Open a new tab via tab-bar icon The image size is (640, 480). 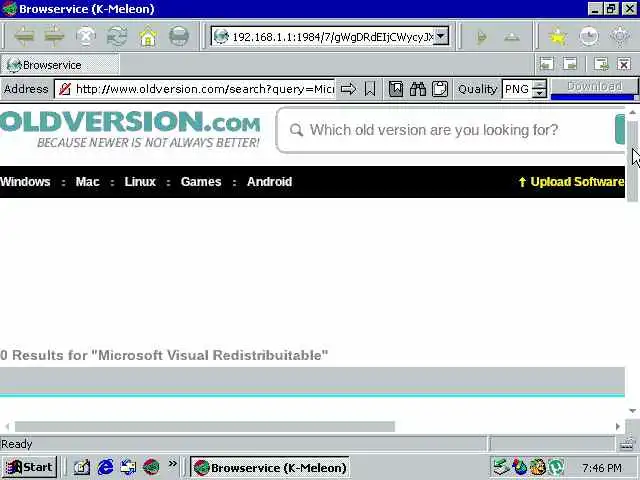[x=601, y=64]
